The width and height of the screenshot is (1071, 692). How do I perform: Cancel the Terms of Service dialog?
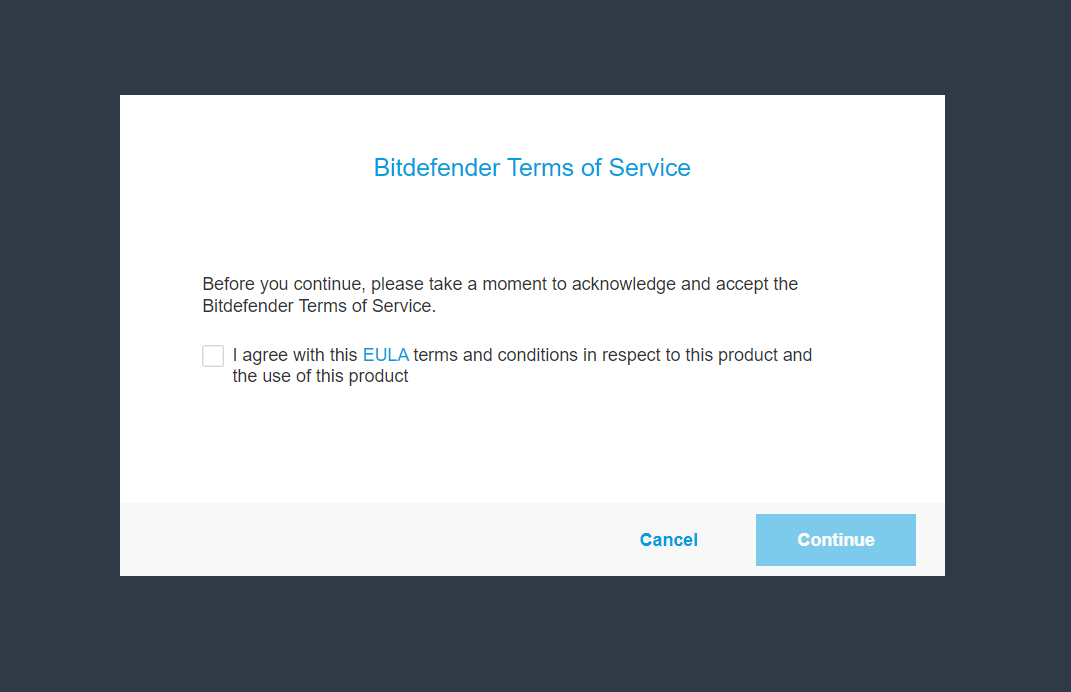click(x=669, y=540)
